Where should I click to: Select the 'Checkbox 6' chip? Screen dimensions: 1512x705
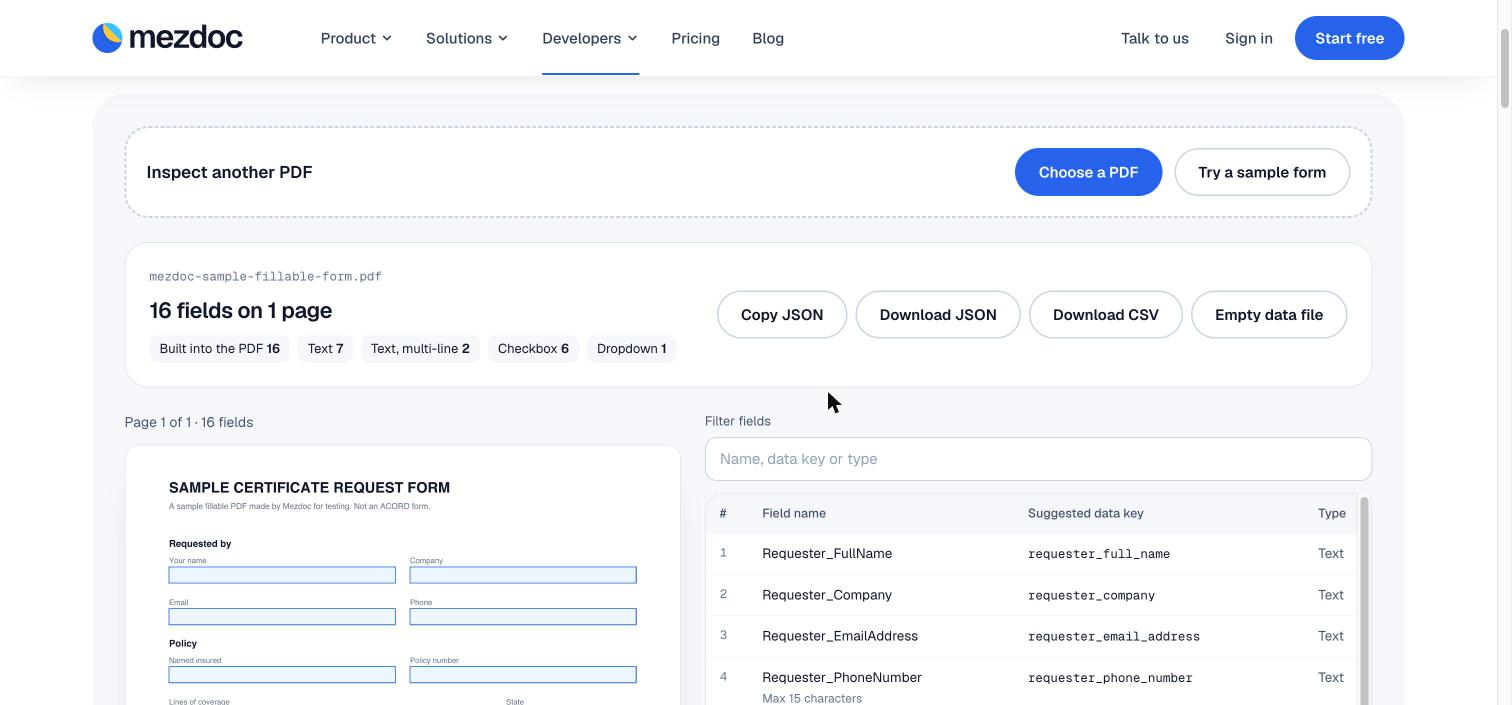pyautogui.click(x=533, y=349)
